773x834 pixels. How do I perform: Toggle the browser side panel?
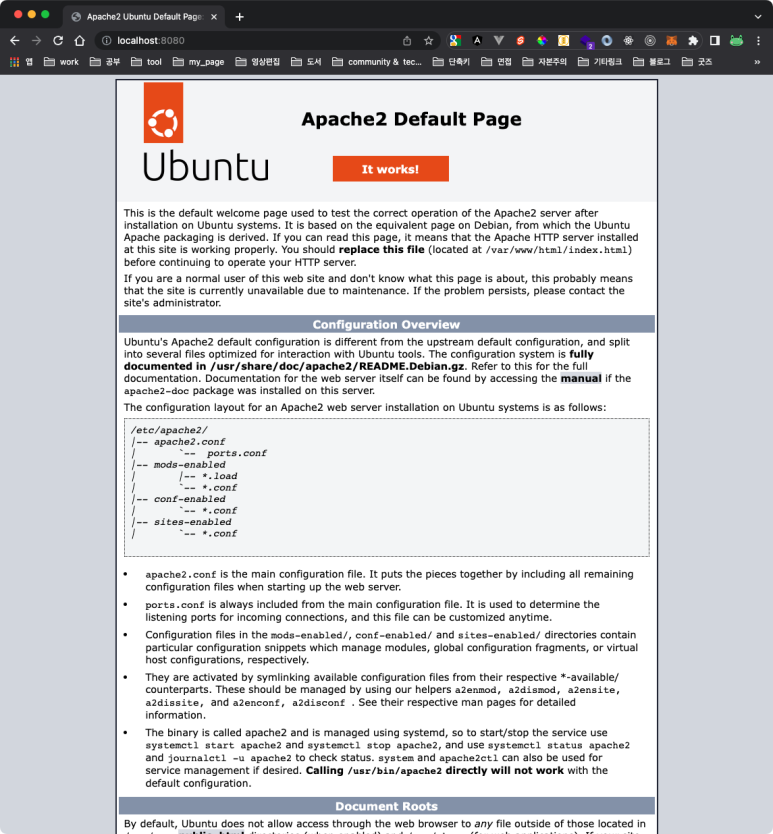coord(715,40)
